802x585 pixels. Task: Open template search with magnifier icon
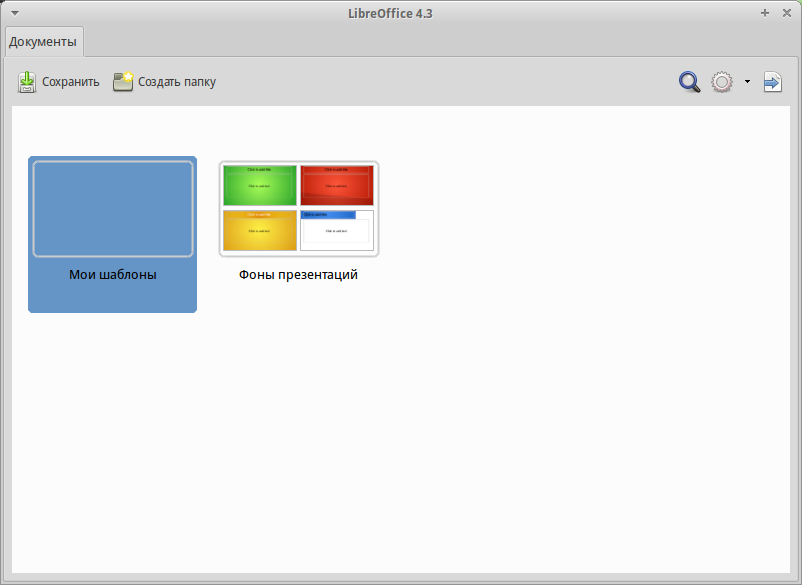(x=689, y=82)
